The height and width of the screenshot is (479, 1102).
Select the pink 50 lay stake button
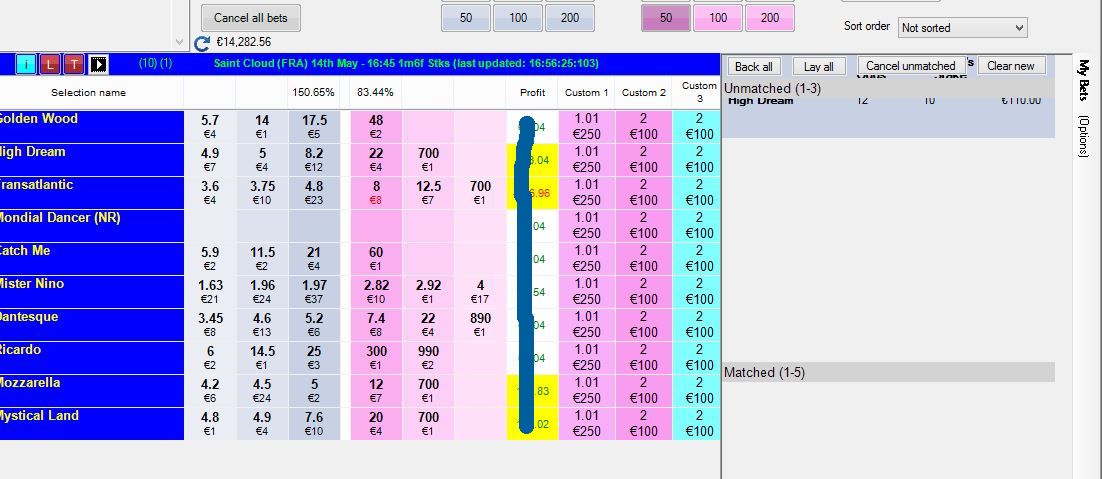pos(666,18)
